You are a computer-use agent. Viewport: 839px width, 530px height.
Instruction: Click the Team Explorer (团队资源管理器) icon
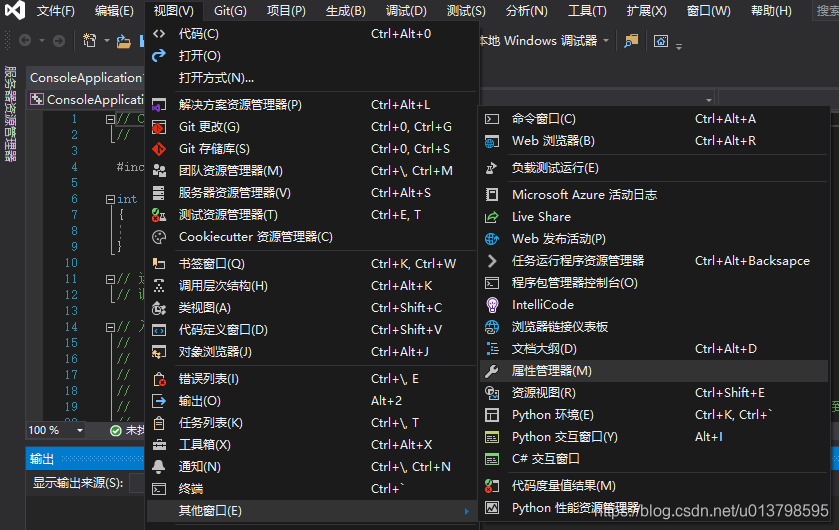[159, 171]
